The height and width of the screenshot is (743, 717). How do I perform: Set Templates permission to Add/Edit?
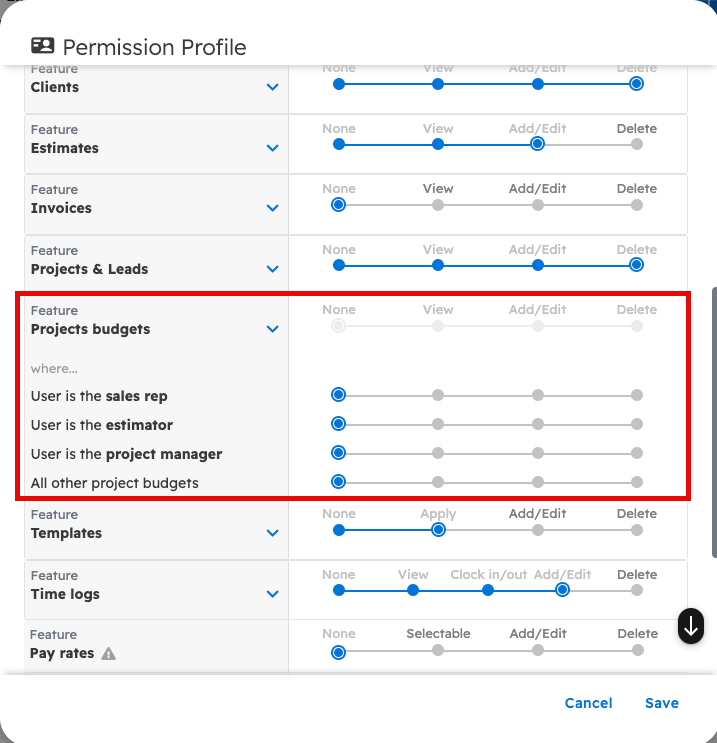tap(538, 530)
